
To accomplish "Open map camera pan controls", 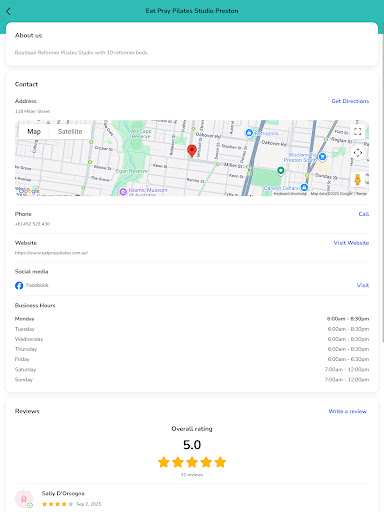I will point(358,153).
